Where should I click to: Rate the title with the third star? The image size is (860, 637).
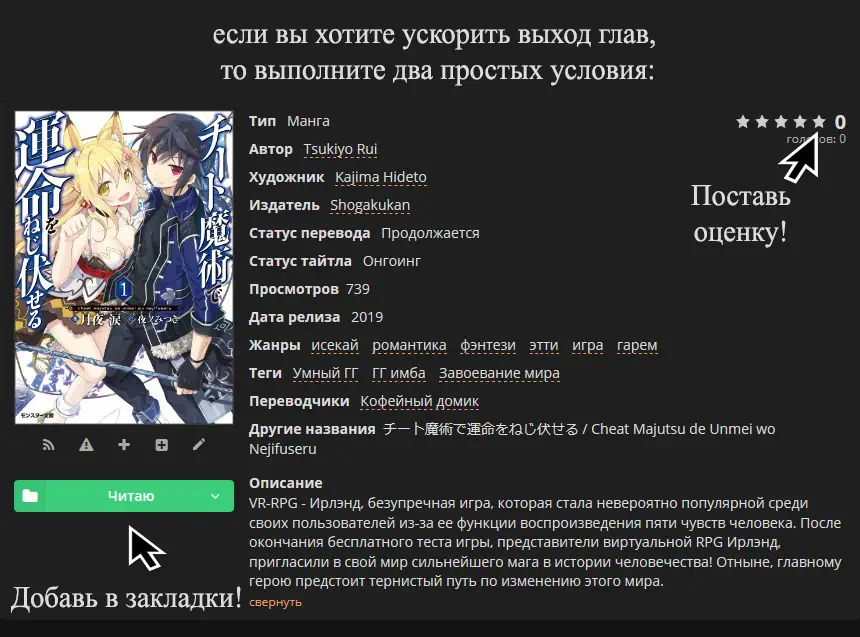781,121
